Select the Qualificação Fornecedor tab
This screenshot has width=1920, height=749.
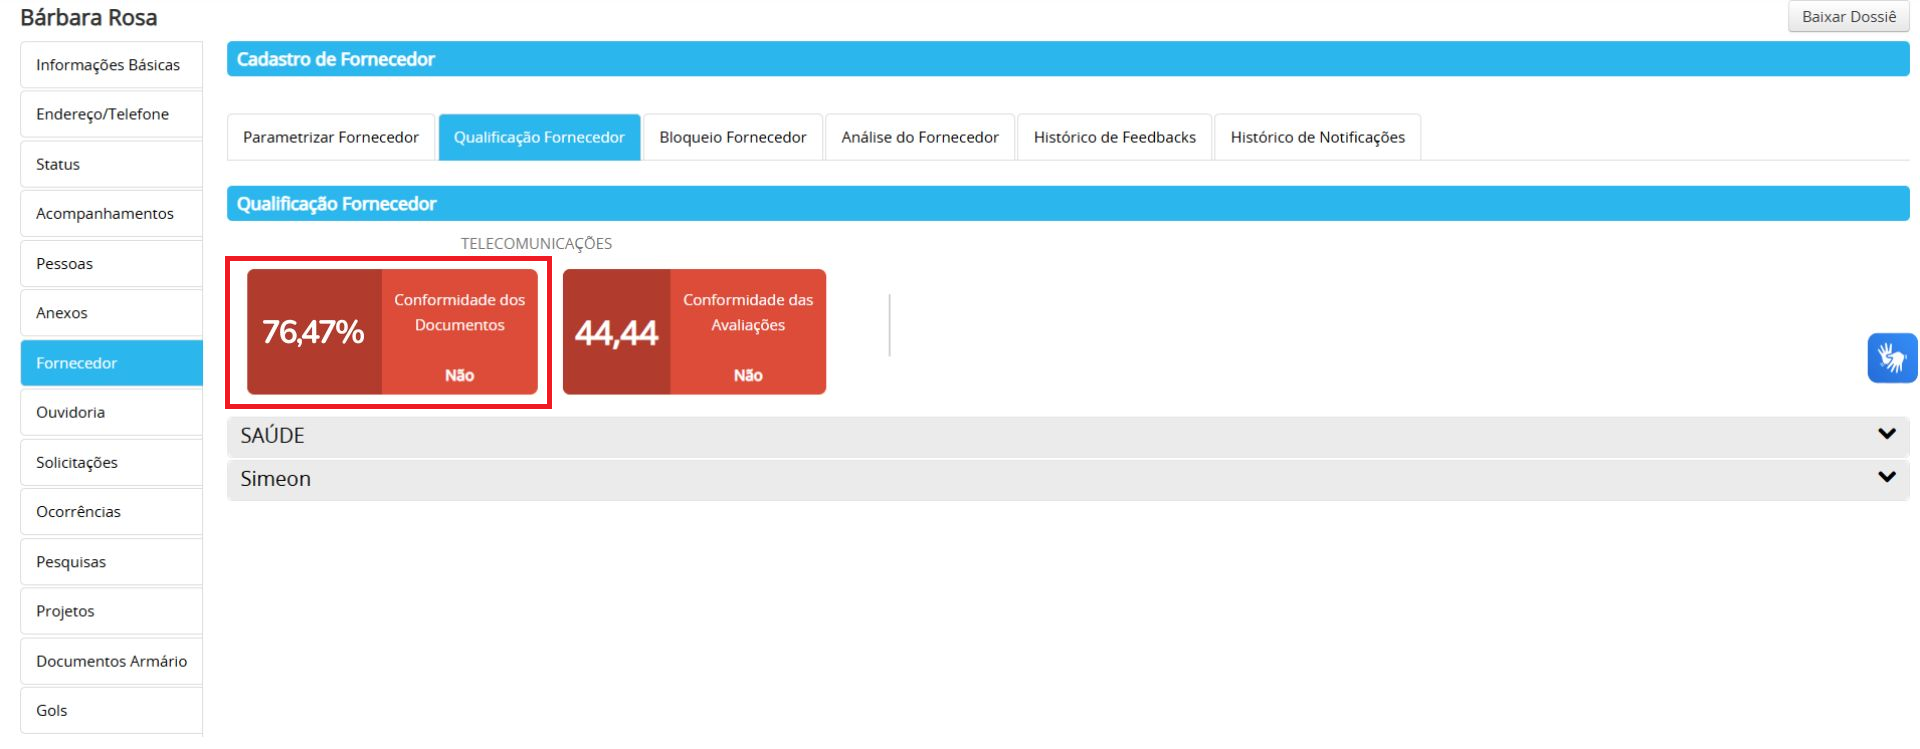click(539, 137)
